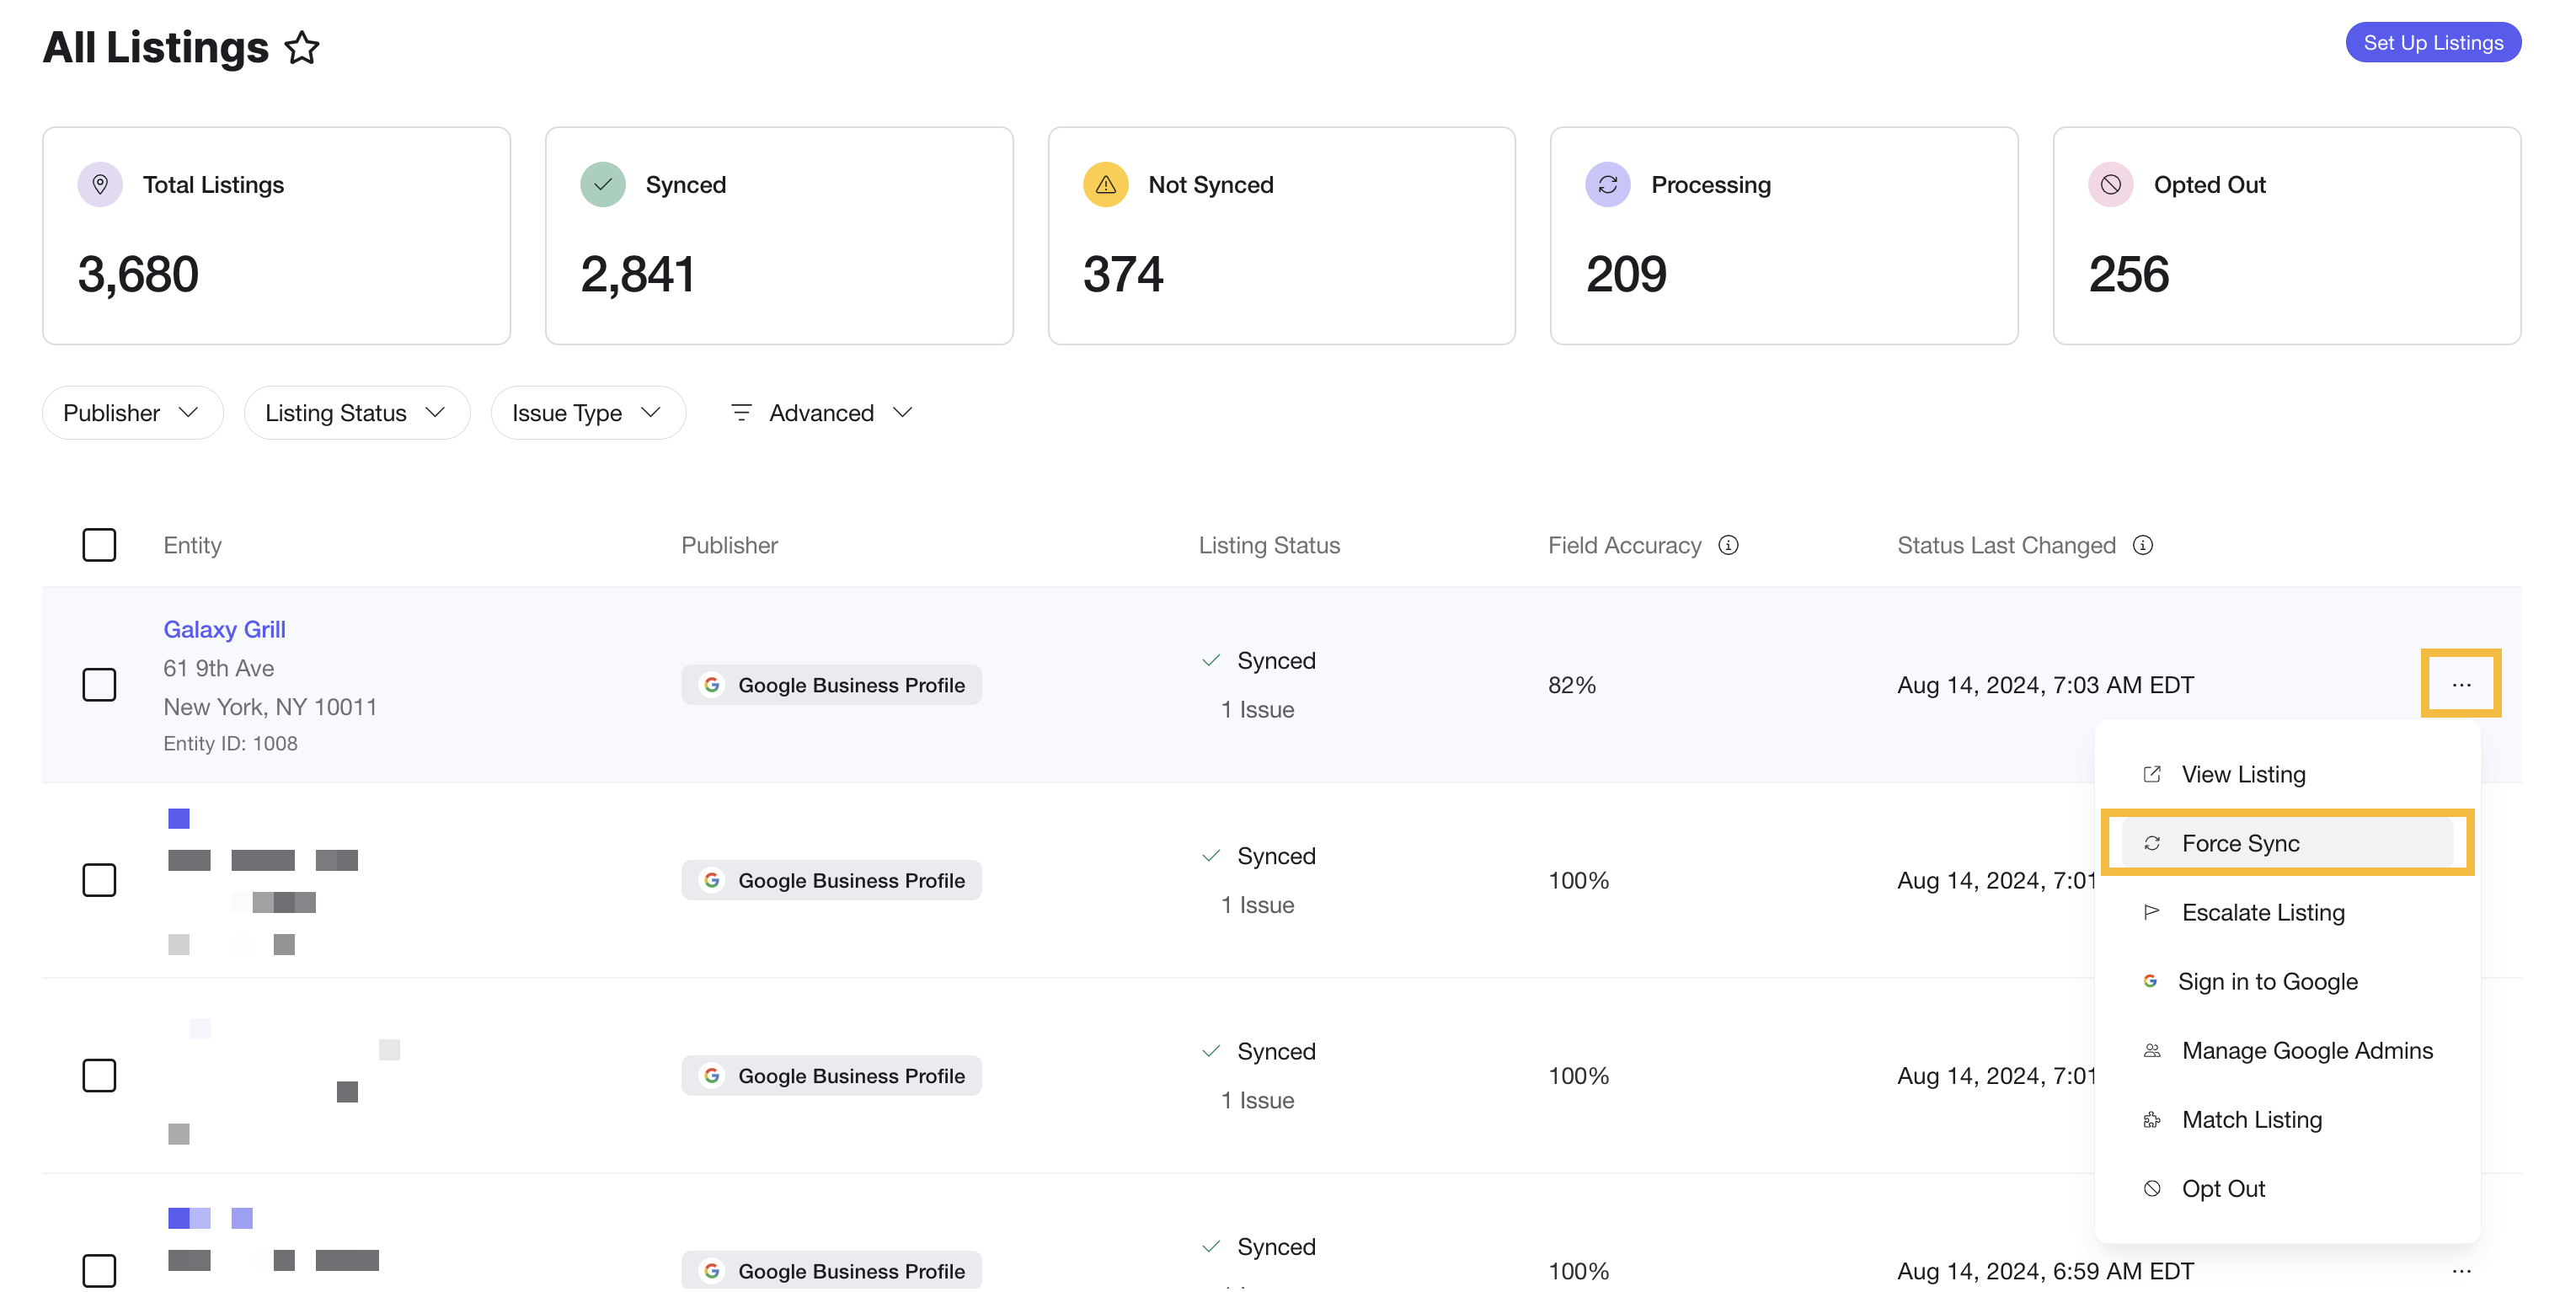Click the View Listing external link icon
Screen dimensions: 2576x1292
click(x=2152, y=773)
